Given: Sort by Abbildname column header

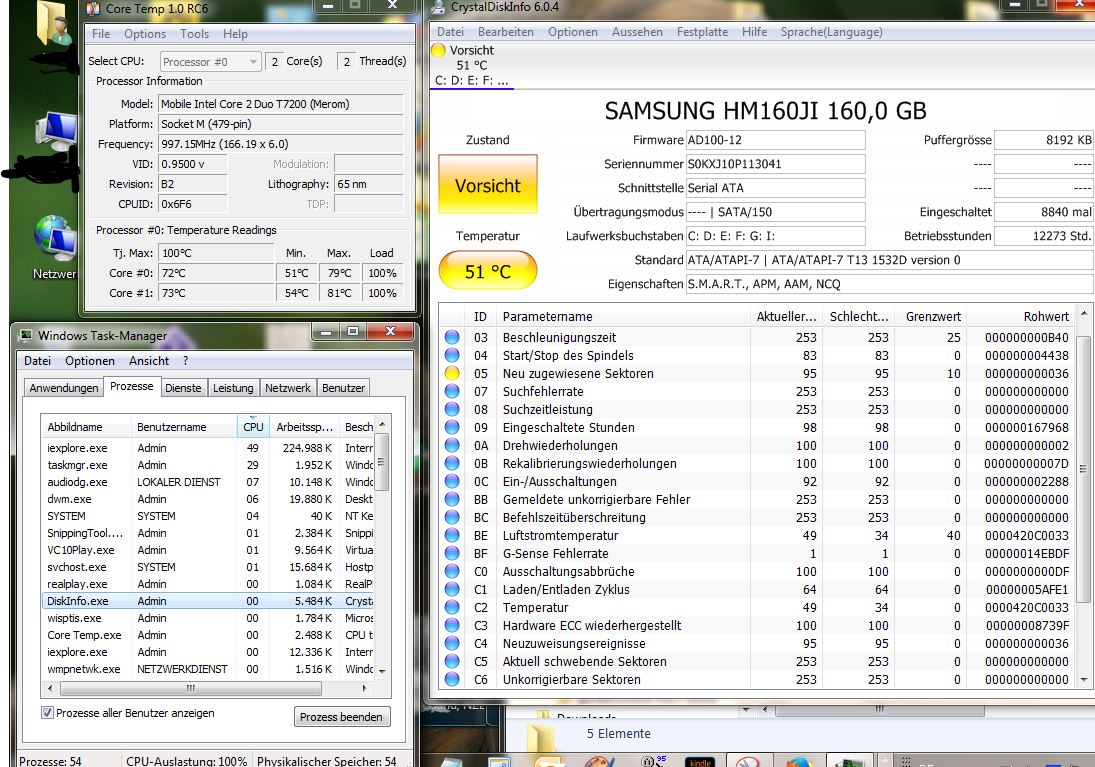Looking at the screenshot, I should (x=87, y=427).
